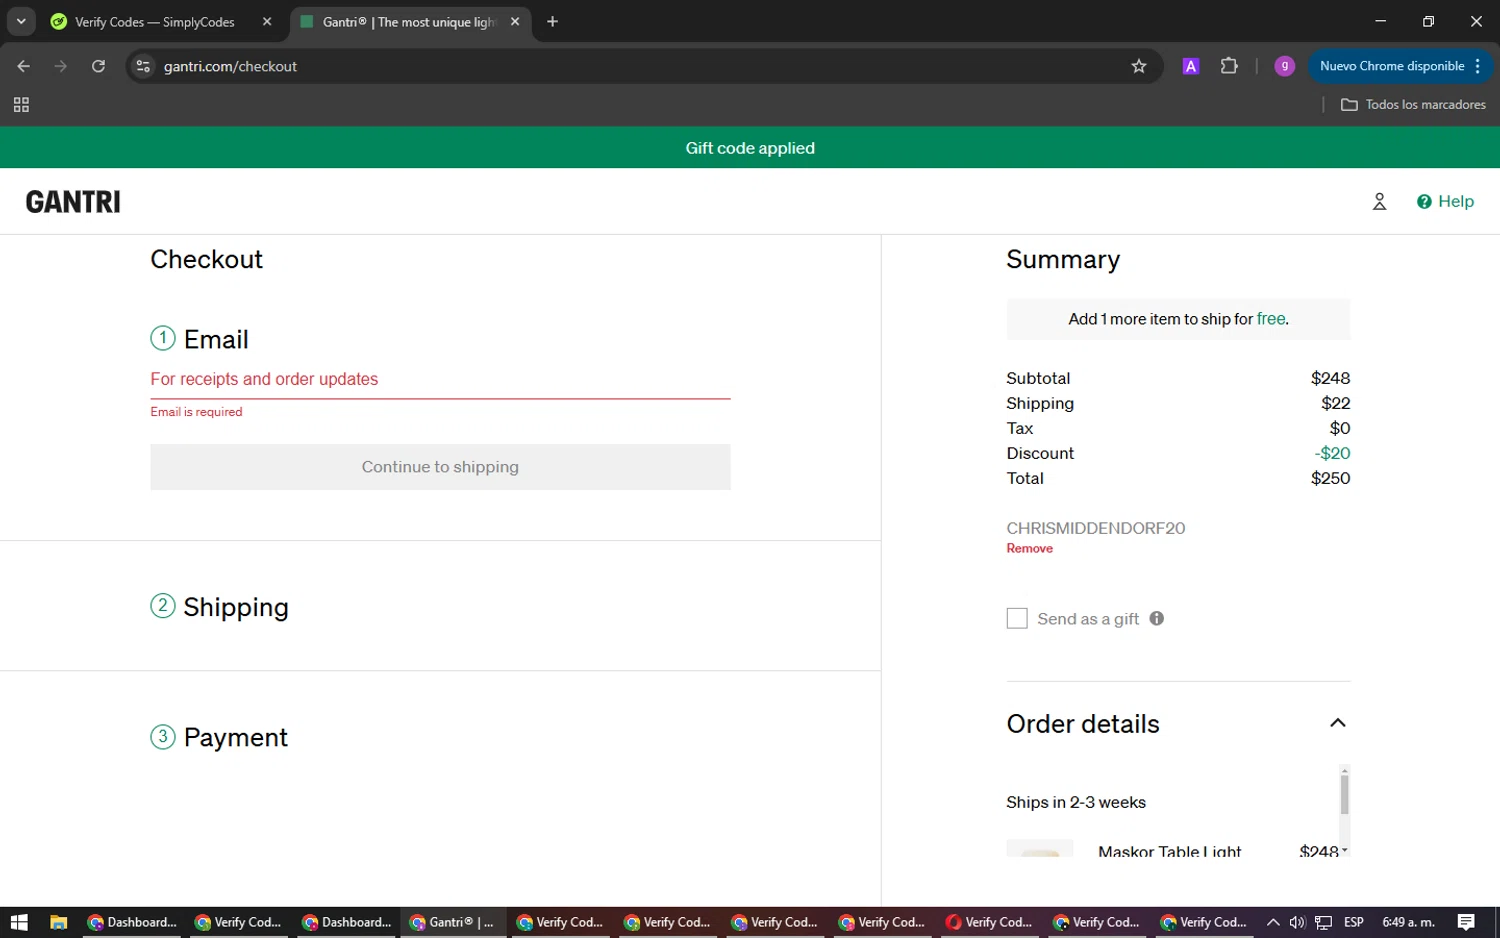Open Todos los marcadores folder
This screenshot has width=1500, height=938.
click(x=1413, y=104)
